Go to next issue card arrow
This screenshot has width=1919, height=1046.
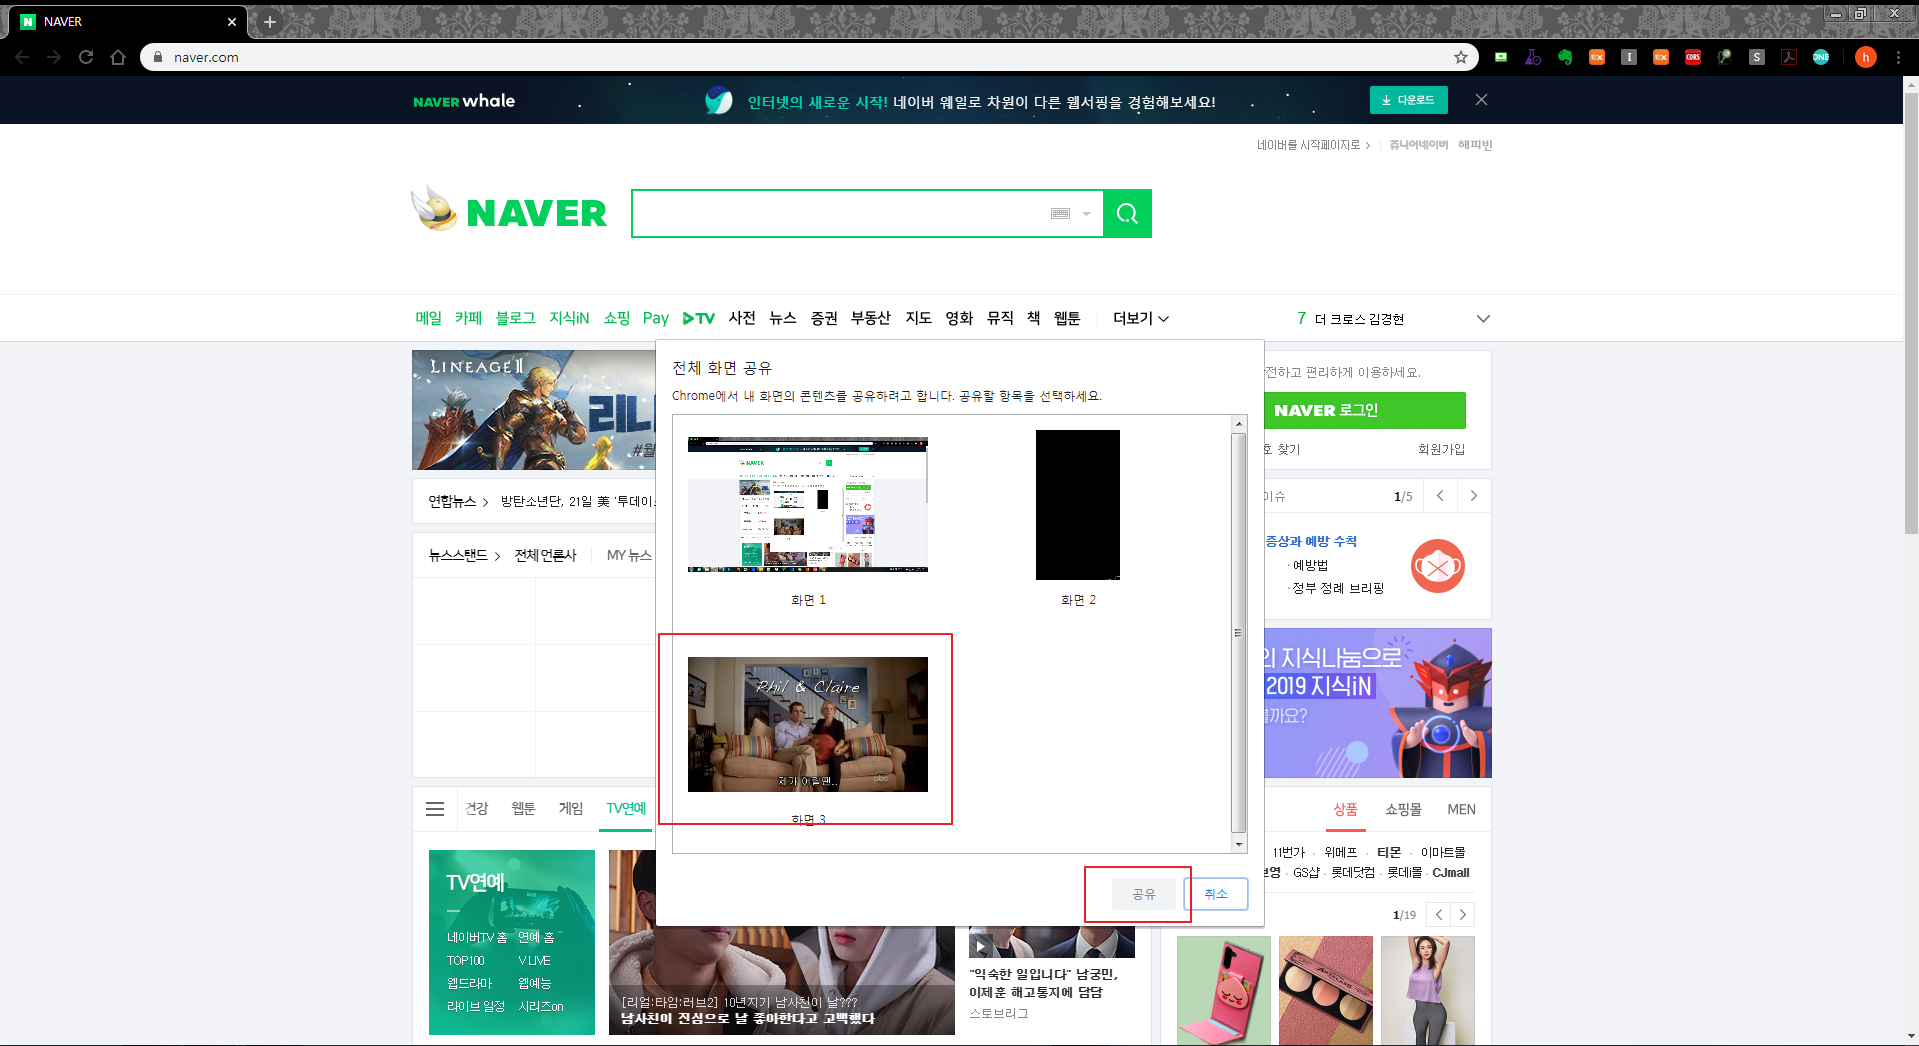(1473, 496)
